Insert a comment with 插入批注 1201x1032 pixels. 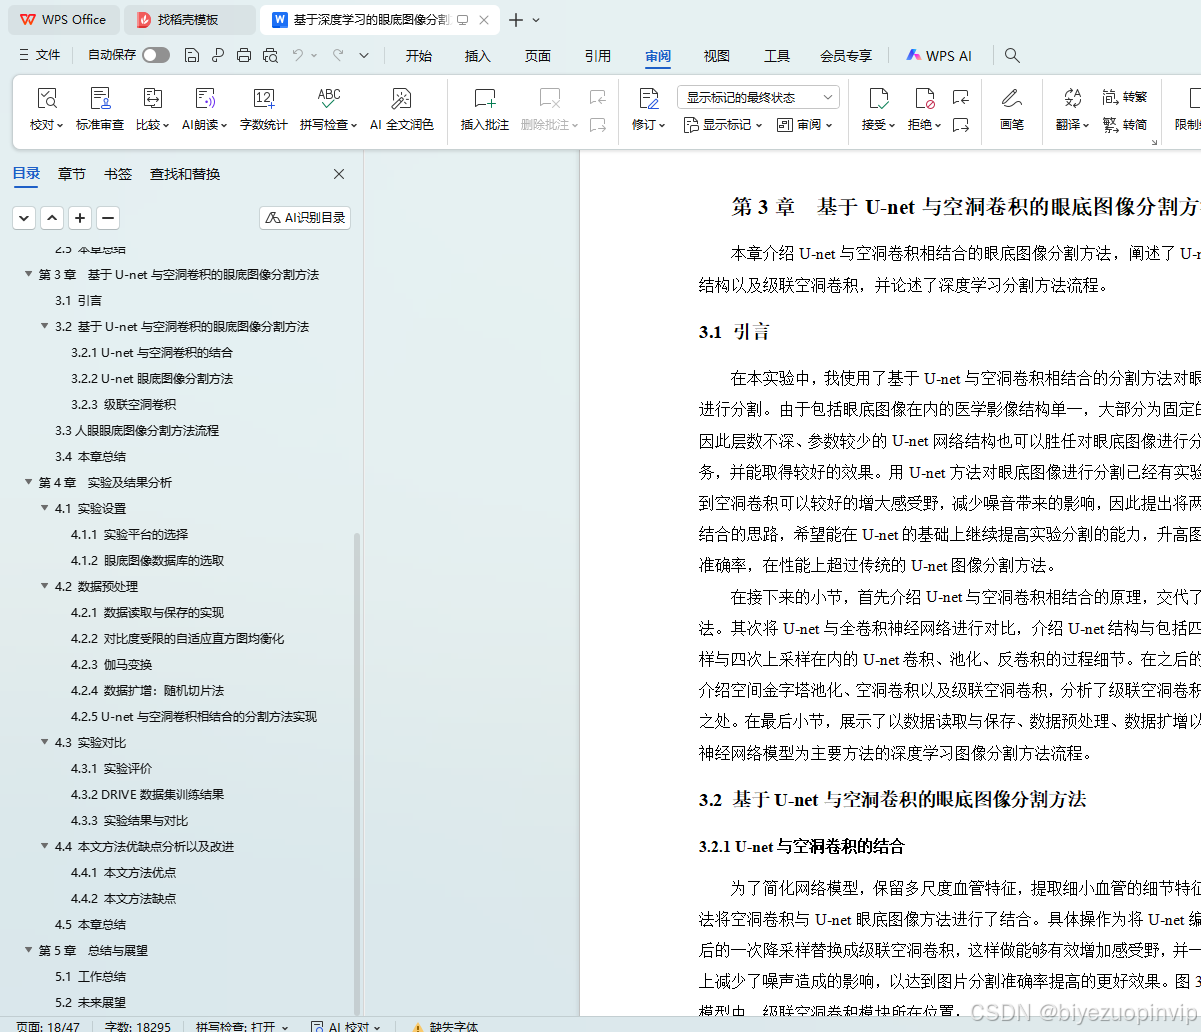pos(485,109)
